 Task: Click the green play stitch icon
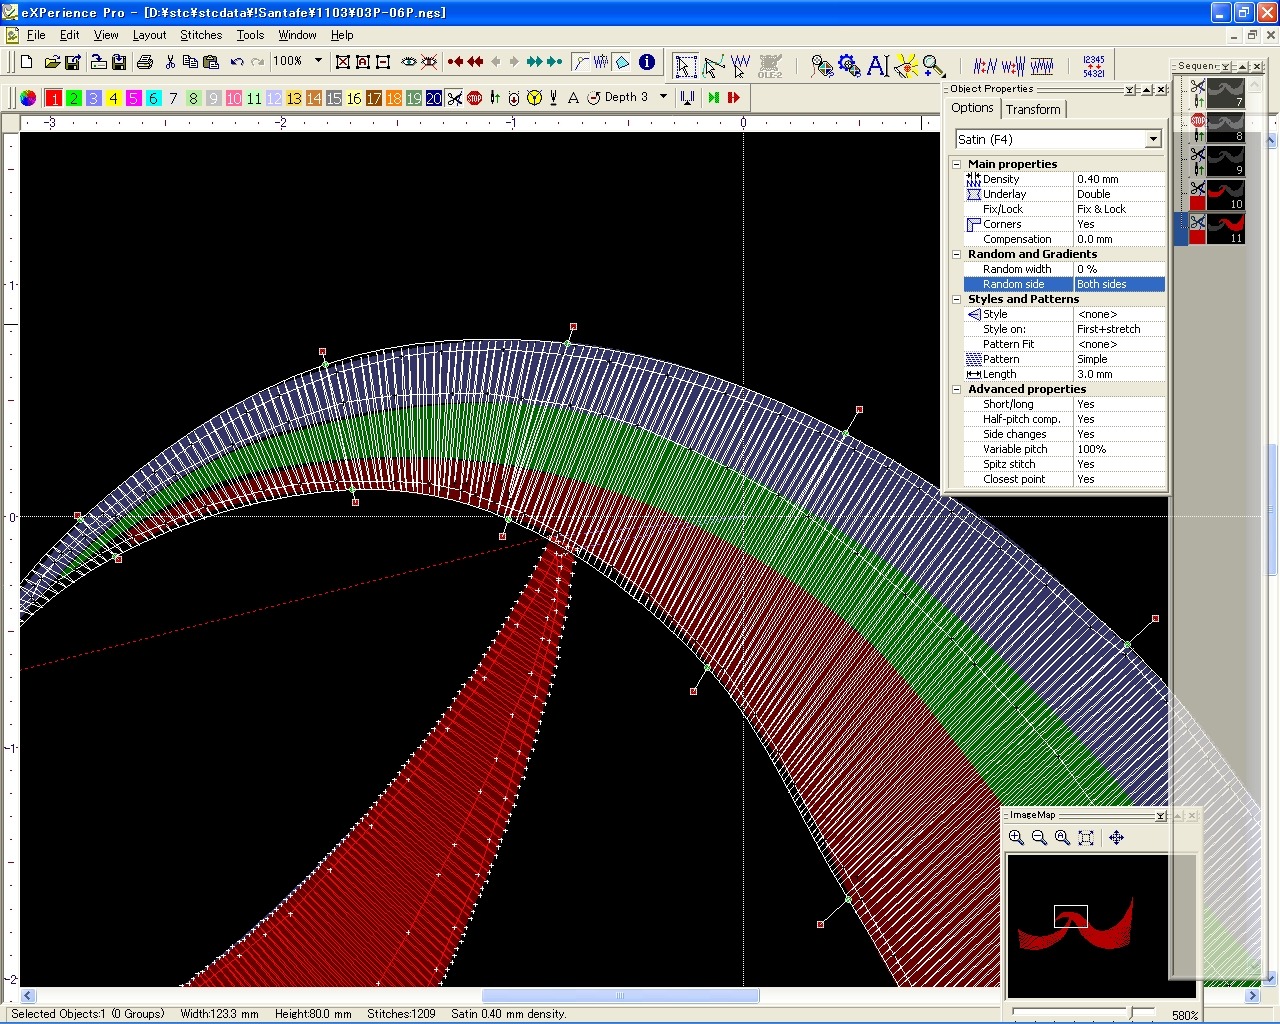(713, 98)
